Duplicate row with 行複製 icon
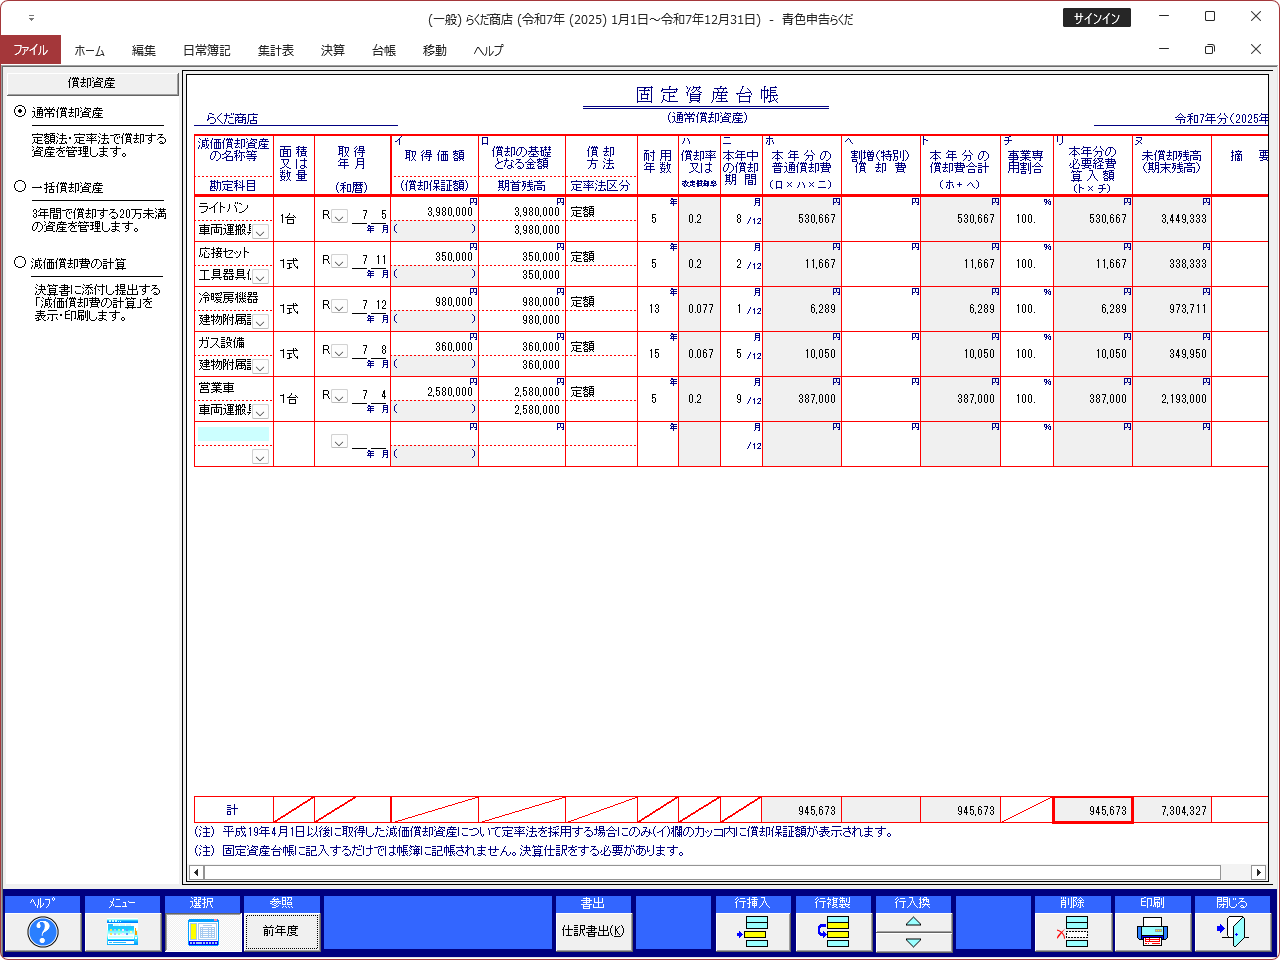Screen dimensions: 1280x960 [832, 931]
